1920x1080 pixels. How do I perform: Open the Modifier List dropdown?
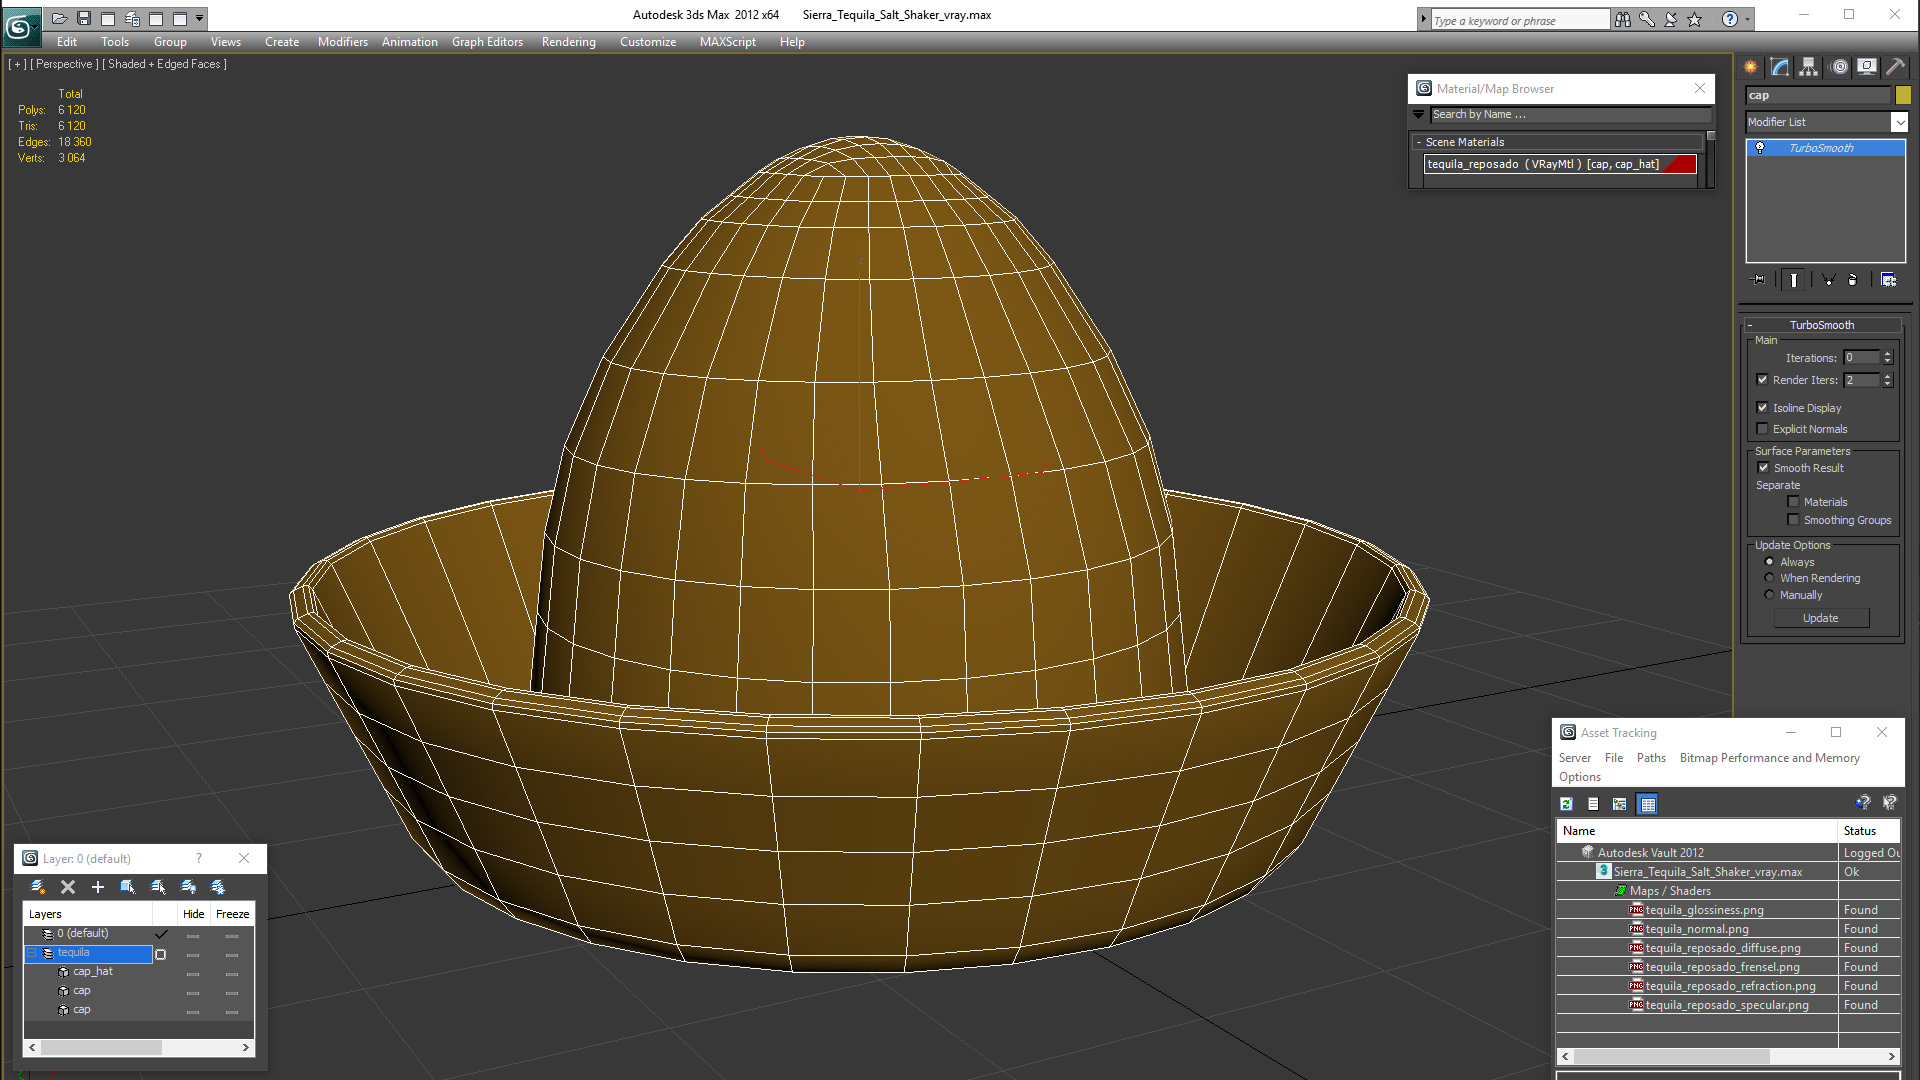click(1899, 122)
